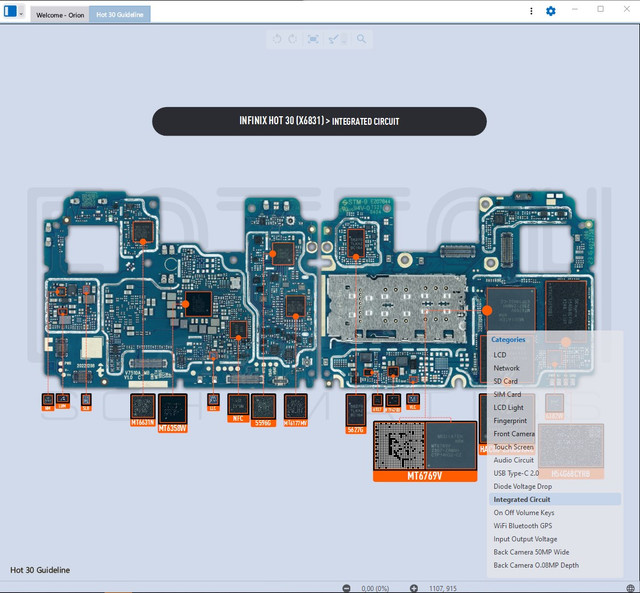The image size is (640, 593).
Task: Open Diode Voltage Drop category
Action: (522, 486)
